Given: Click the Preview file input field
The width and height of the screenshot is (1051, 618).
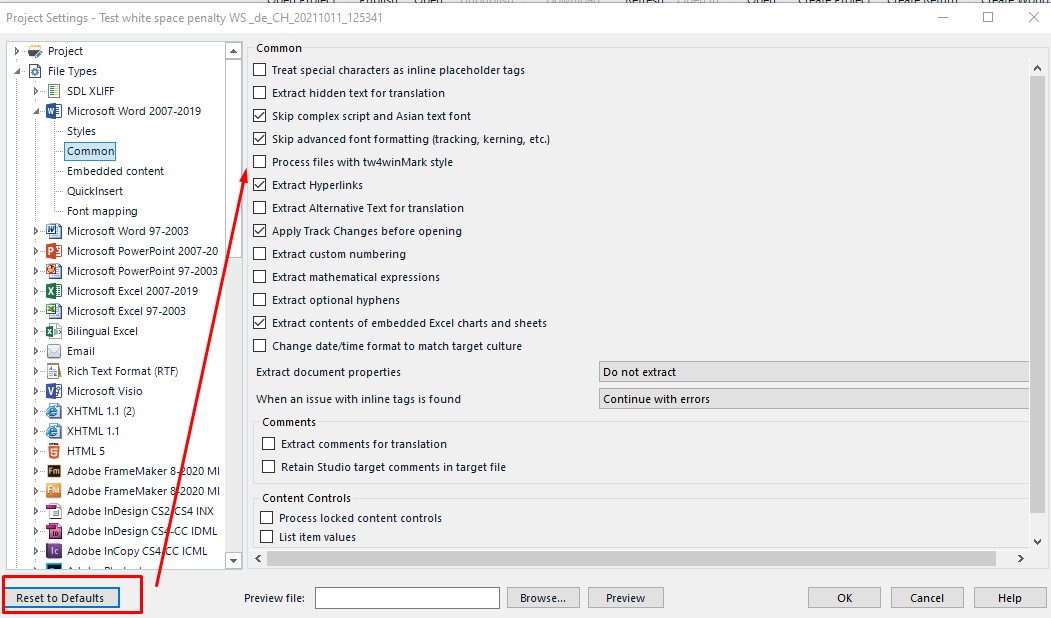Looking at the screenshot, I should click(408, 598).
